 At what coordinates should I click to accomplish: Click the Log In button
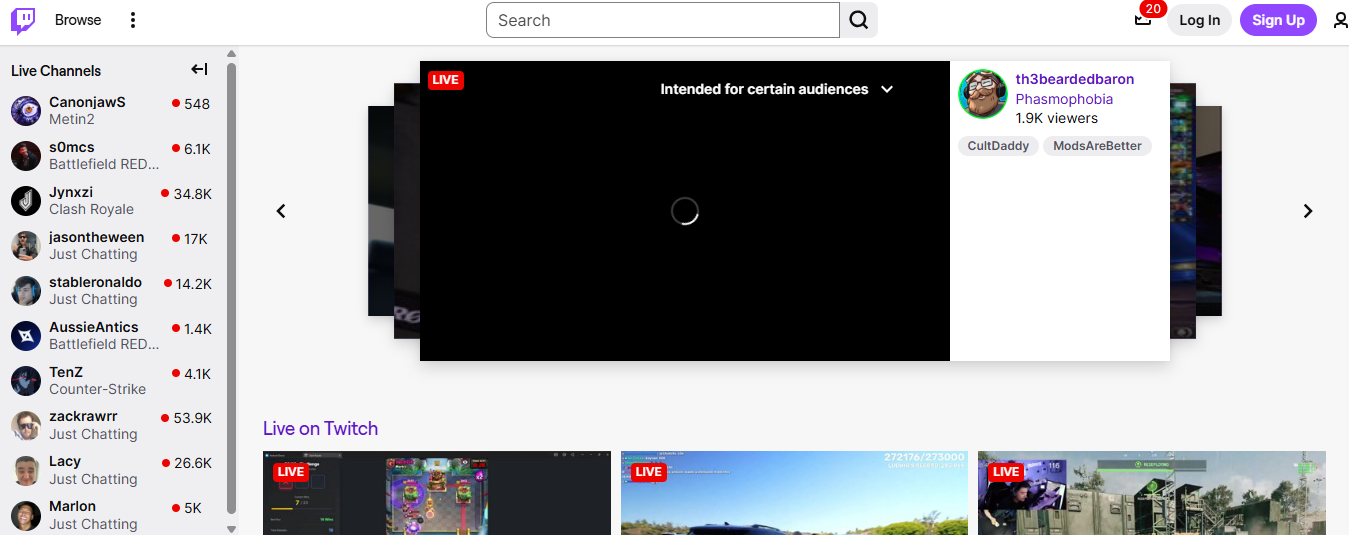1199,20
